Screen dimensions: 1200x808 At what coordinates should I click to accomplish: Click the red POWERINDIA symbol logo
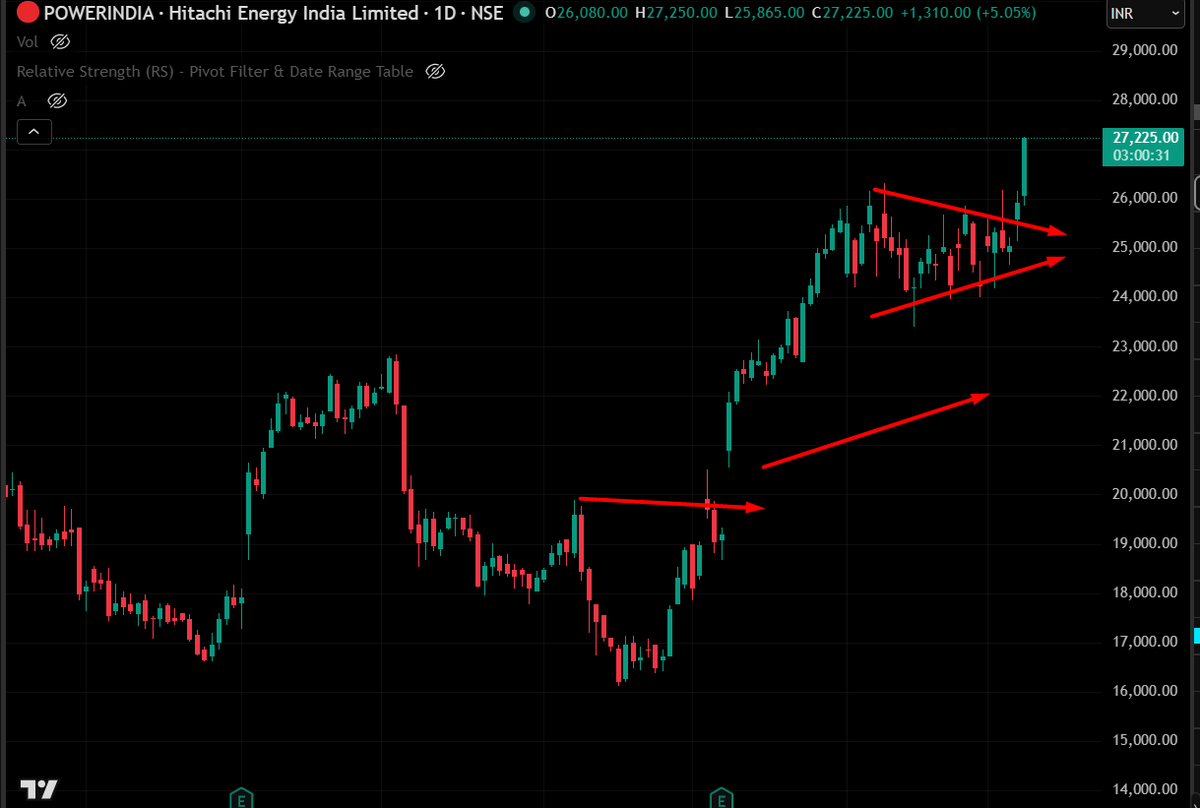pos(29,13)
